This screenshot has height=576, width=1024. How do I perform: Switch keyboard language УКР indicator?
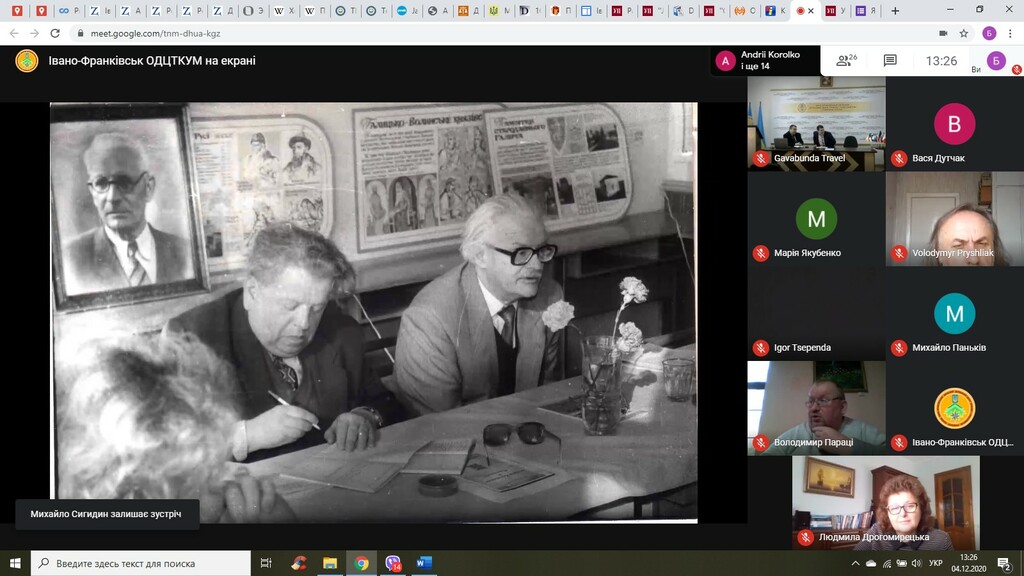tap(936, 563)
